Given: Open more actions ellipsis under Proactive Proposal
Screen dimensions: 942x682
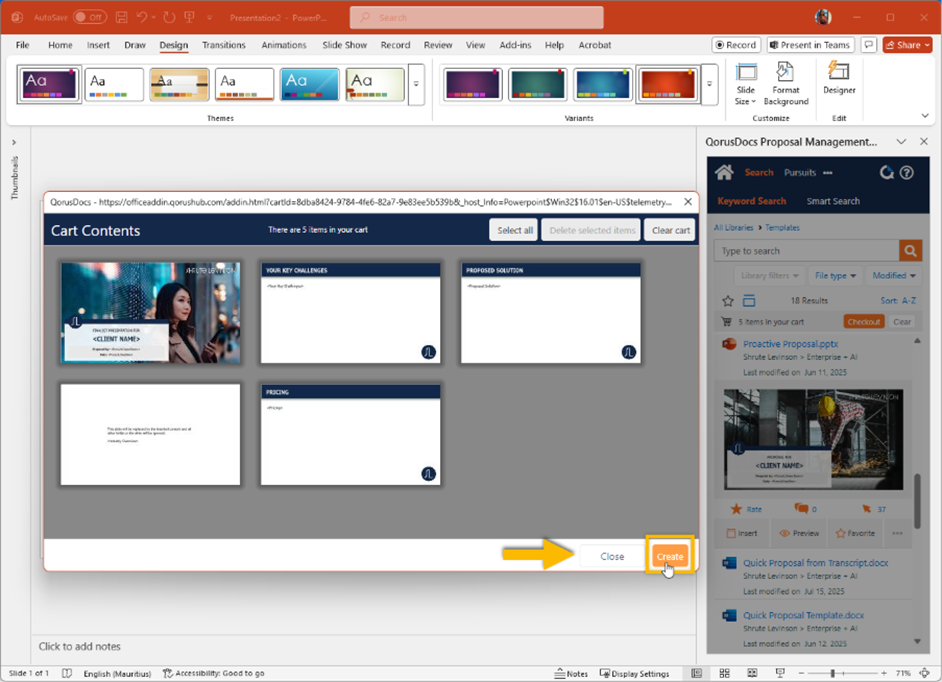Looking at the screenshot, I should [x=897, y=533].
